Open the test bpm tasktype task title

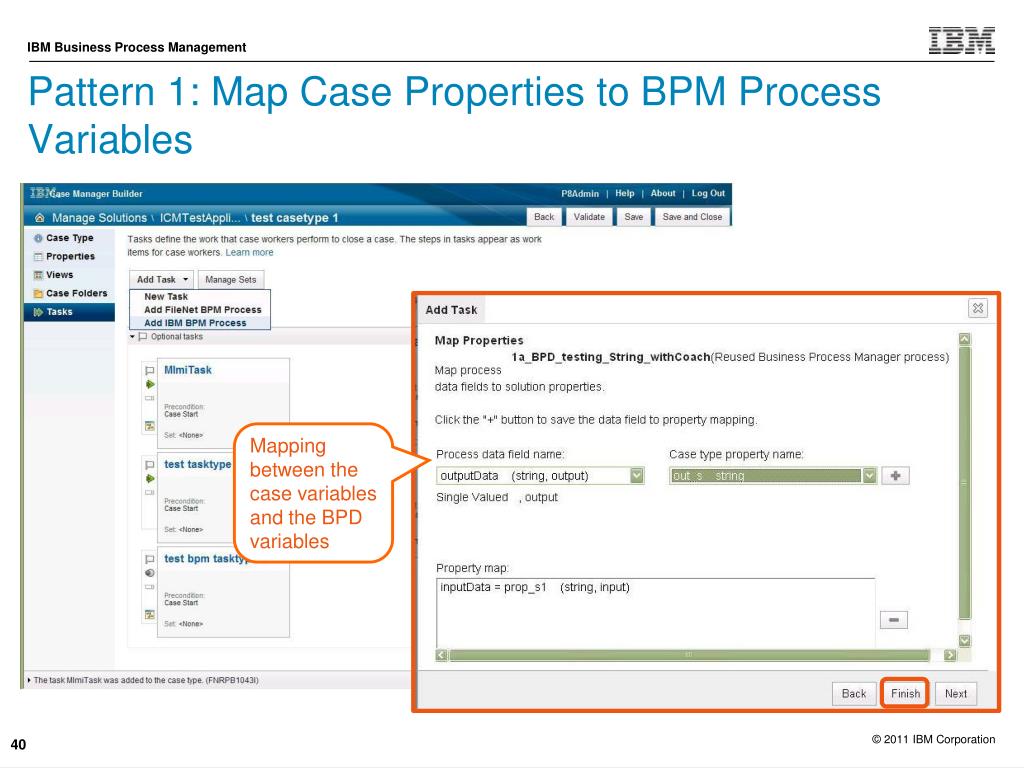point(205,559)
